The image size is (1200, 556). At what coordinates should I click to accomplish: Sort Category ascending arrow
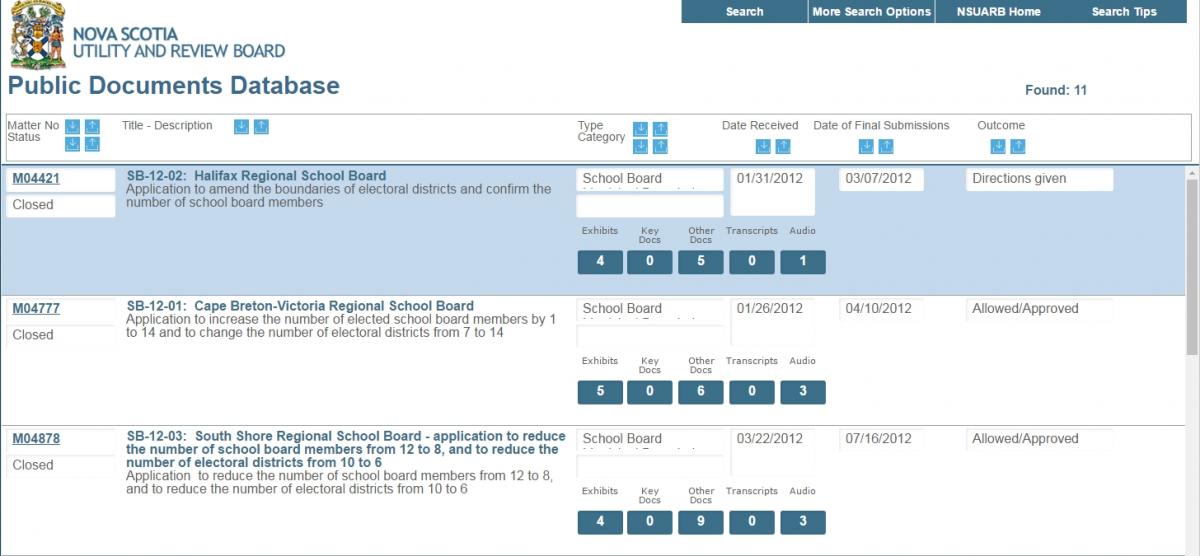660,147
